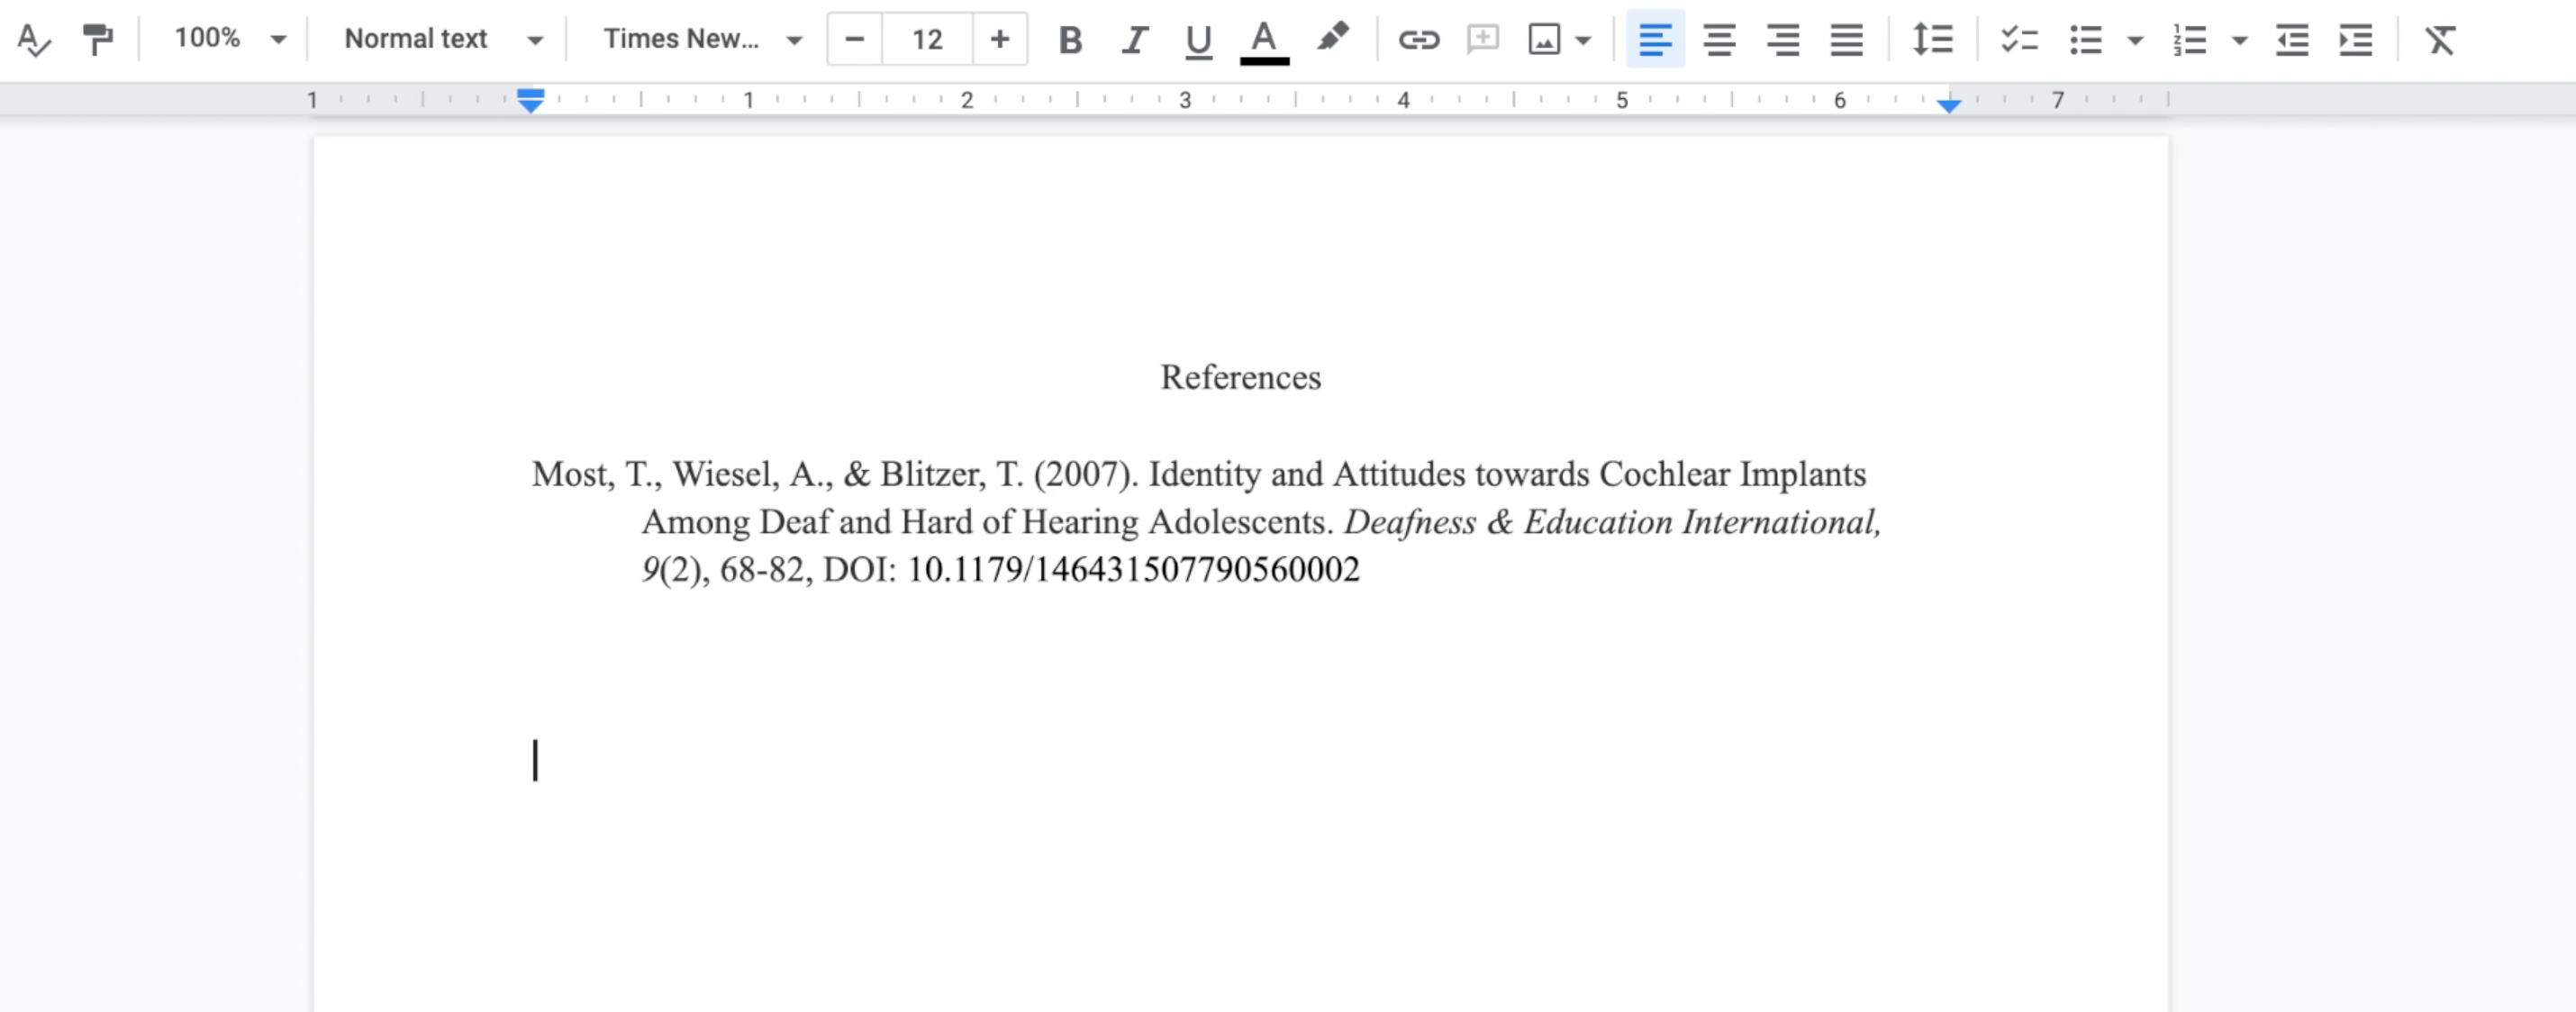Image resolution: width=2576 pixels, height=1012 pixels.
Task: Expand numbered list options arrow
Action: click(x=2240, y=41)
